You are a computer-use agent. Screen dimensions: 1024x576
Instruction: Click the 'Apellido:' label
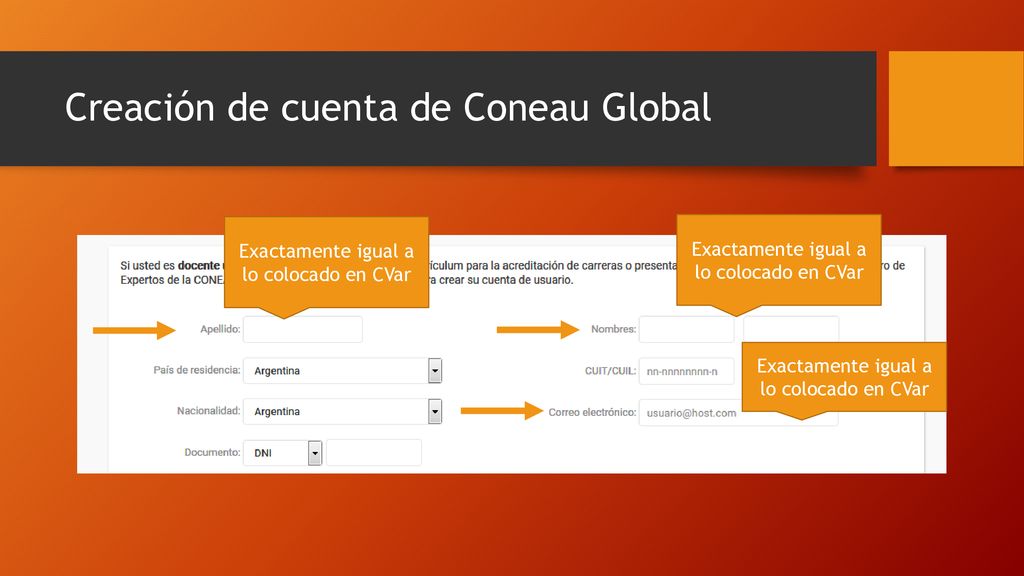tap(220, 329)
